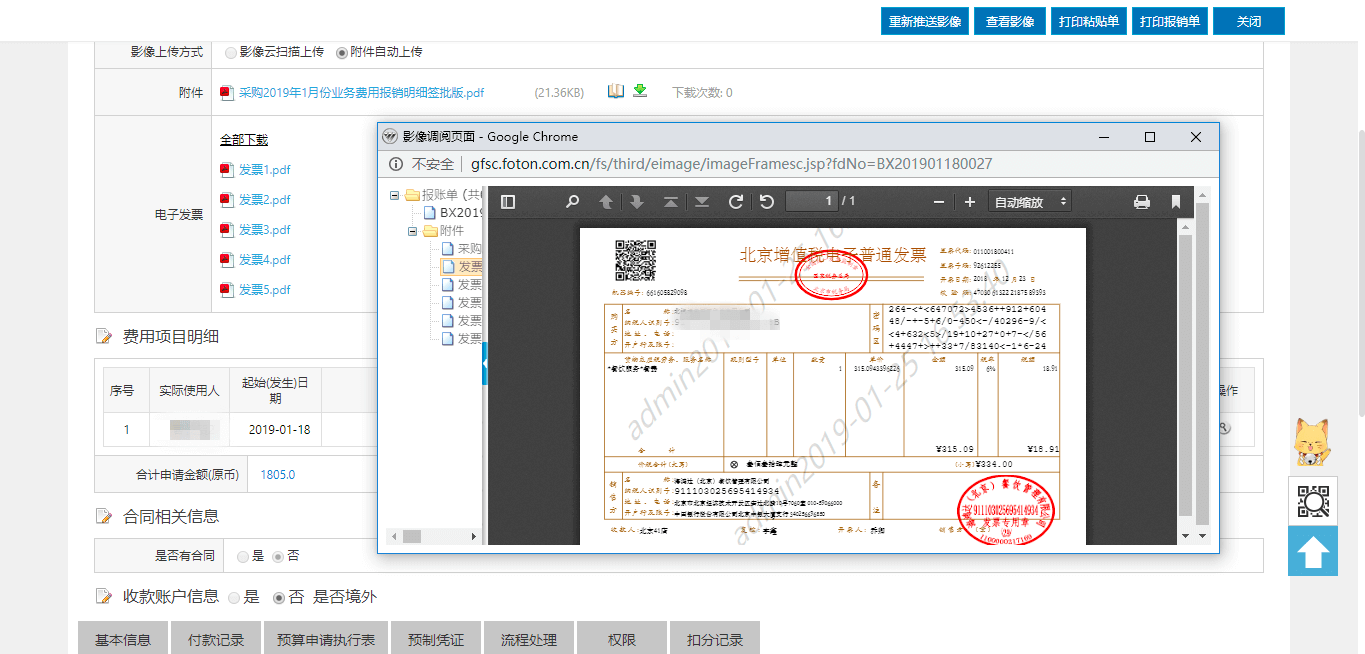1365x654 pixels.
Task: Rotate the PDF clockwise
Action: click(735, 202)
